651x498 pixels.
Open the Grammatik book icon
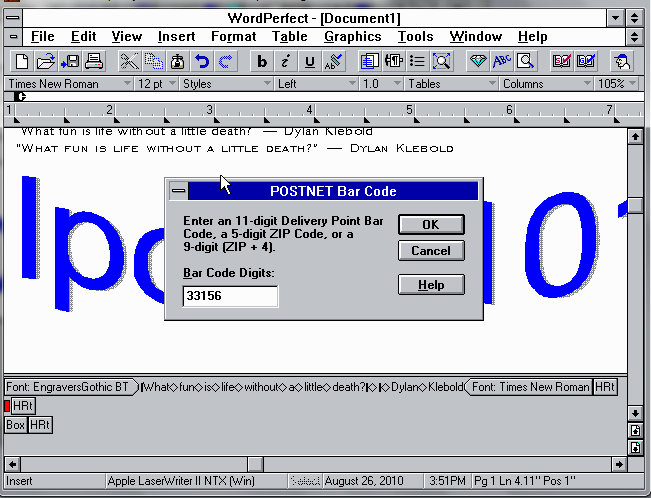[586, 62]
